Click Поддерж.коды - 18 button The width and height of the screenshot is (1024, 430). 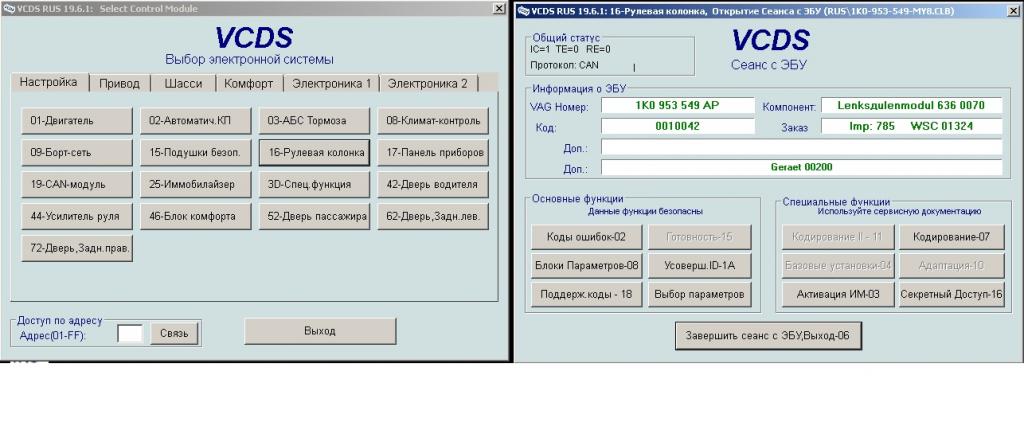pos(586,294)
